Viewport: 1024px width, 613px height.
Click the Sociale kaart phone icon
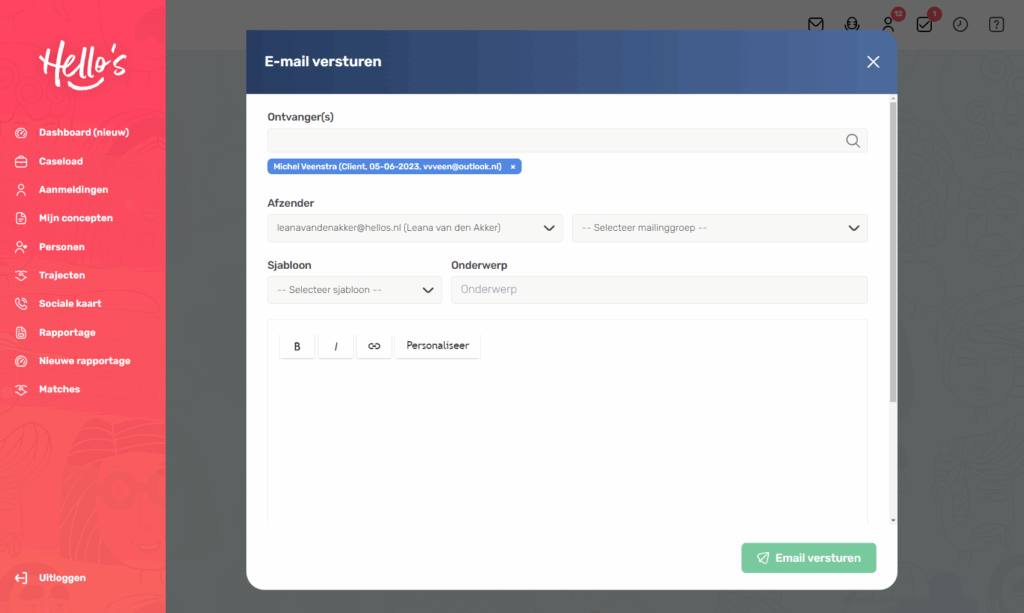click(21, 304)
